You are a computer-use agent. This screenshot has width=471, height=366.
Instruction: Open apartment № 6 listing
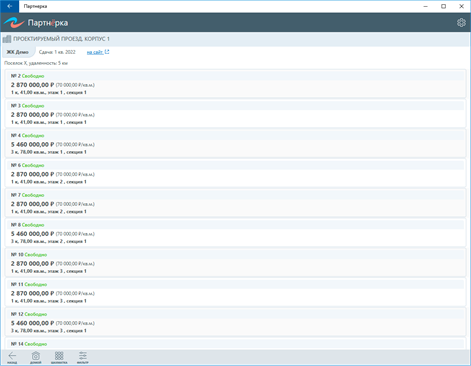point(235,173)
